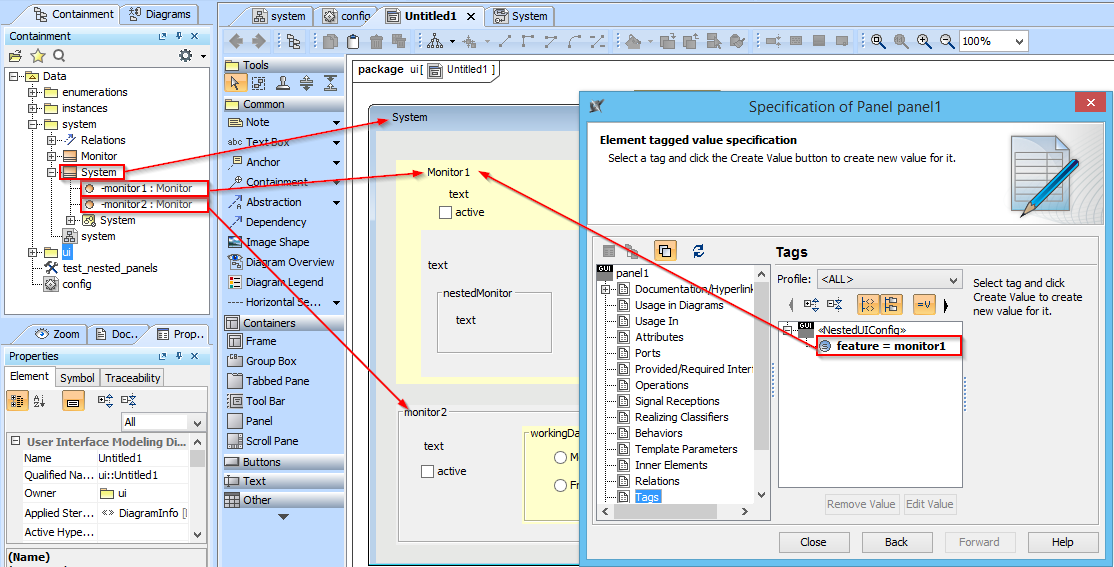Toggle active checkbox under Monitor1
Screen dimensions: 1114x567
pos(446,212)
